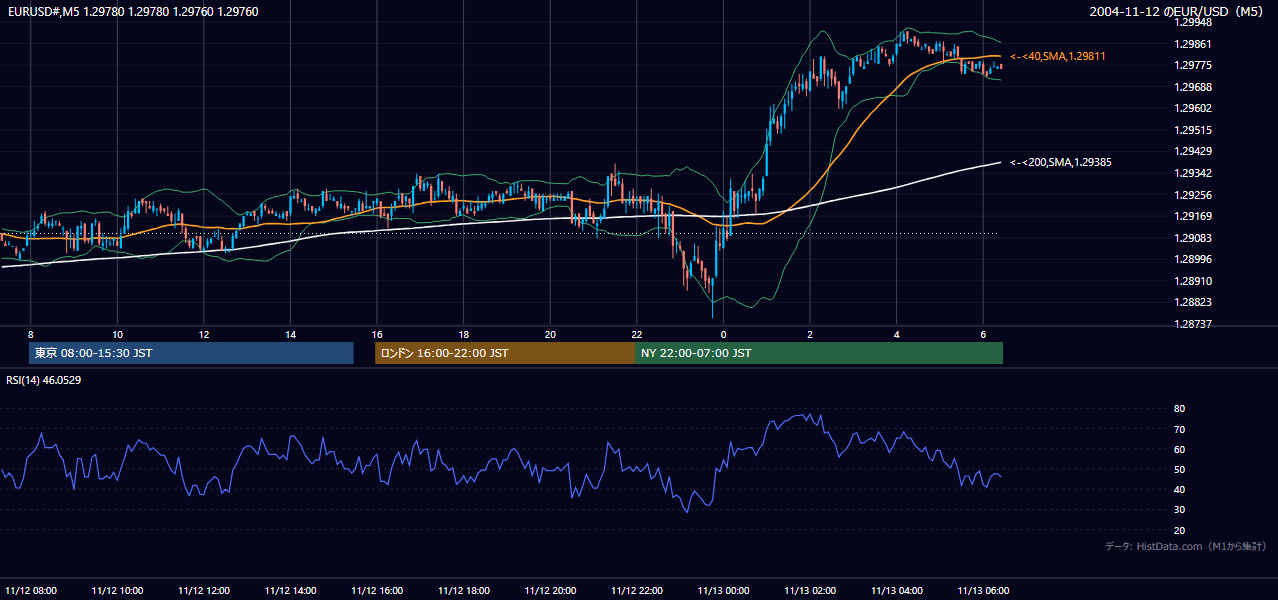Click price axis value 1.28910
Screen dimensions: 1278x600
click(x=1192, y=281)
